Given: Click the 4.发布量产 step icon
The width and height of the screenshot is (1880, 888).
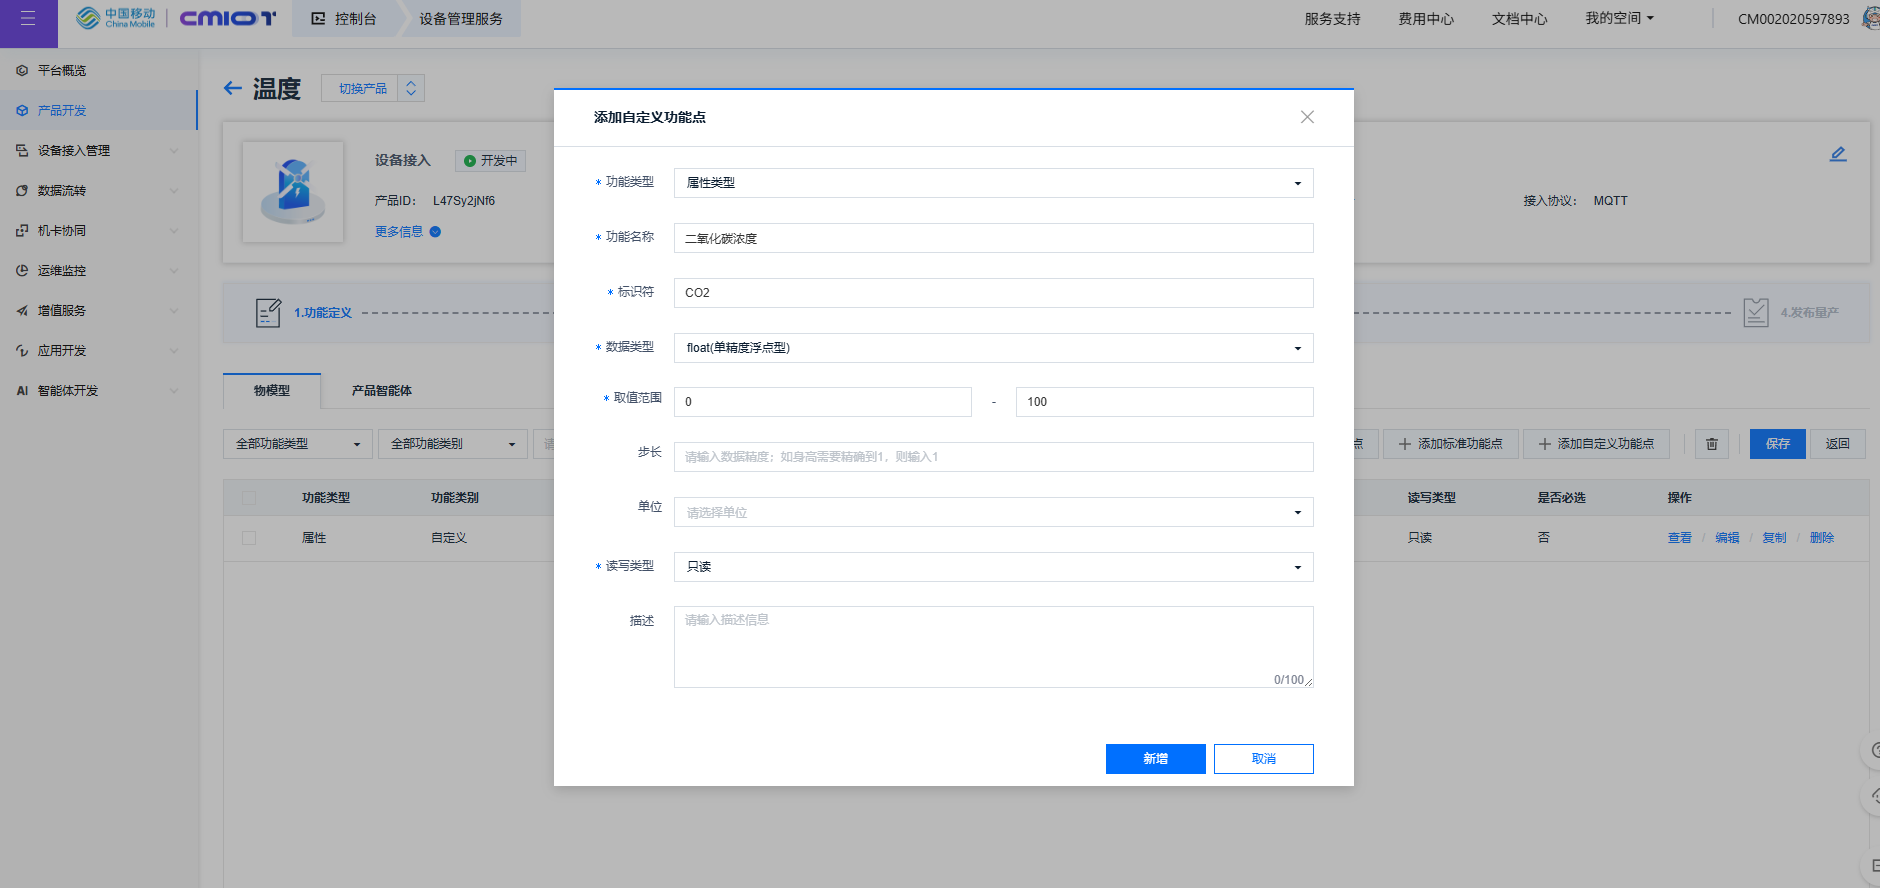Looking at the screenshot, I should [x=1756, y=313].
